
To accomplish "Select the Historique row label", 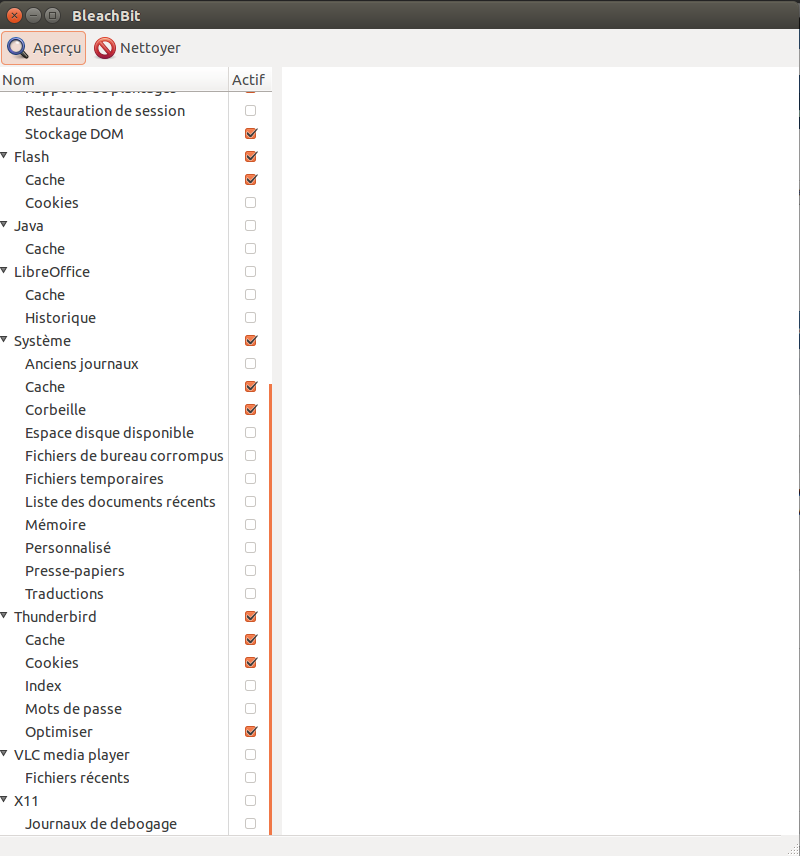I will coord(61,318).
